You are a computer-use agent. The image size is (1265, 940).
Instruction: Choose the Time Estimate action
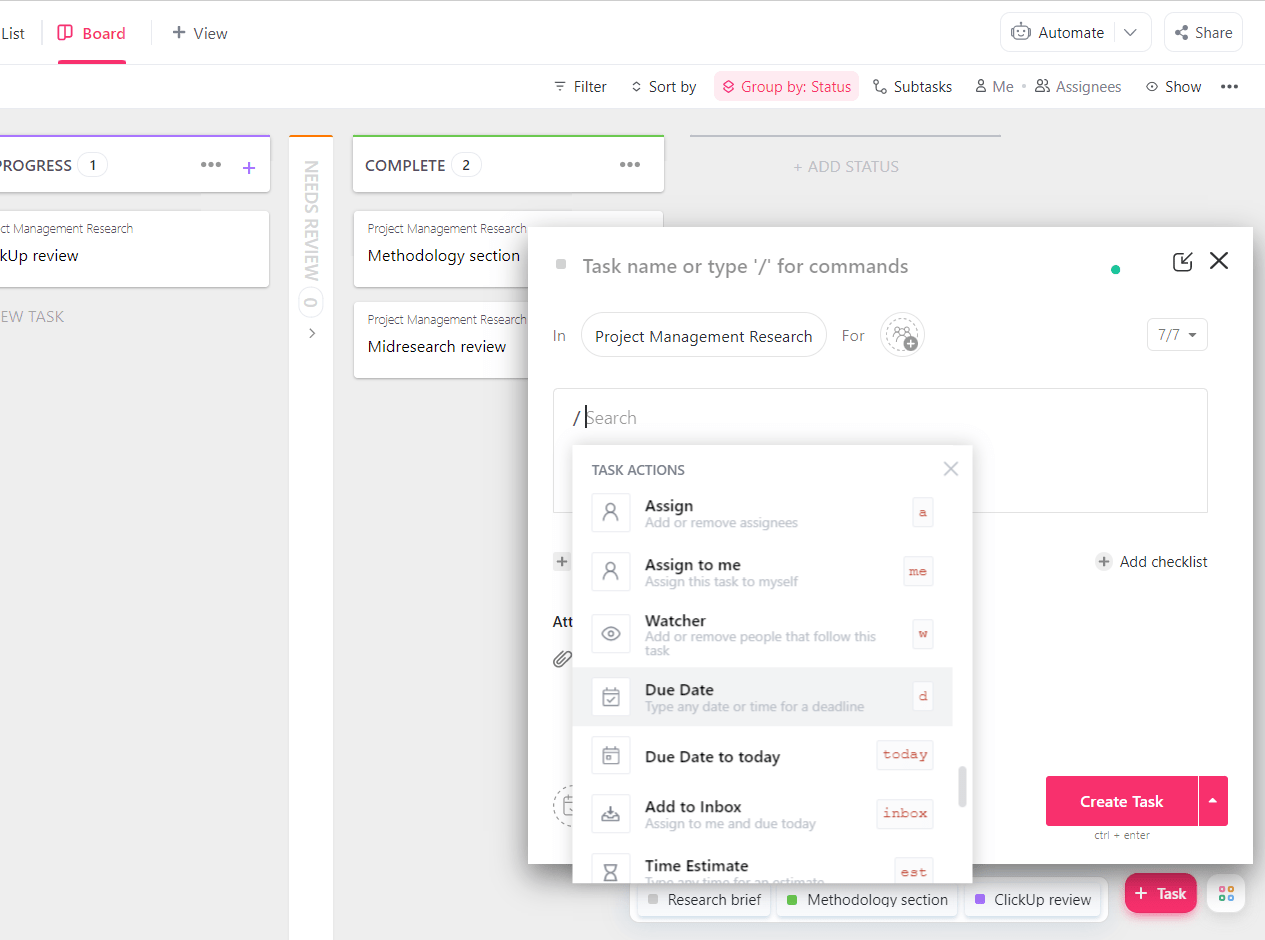pos(762,867)
